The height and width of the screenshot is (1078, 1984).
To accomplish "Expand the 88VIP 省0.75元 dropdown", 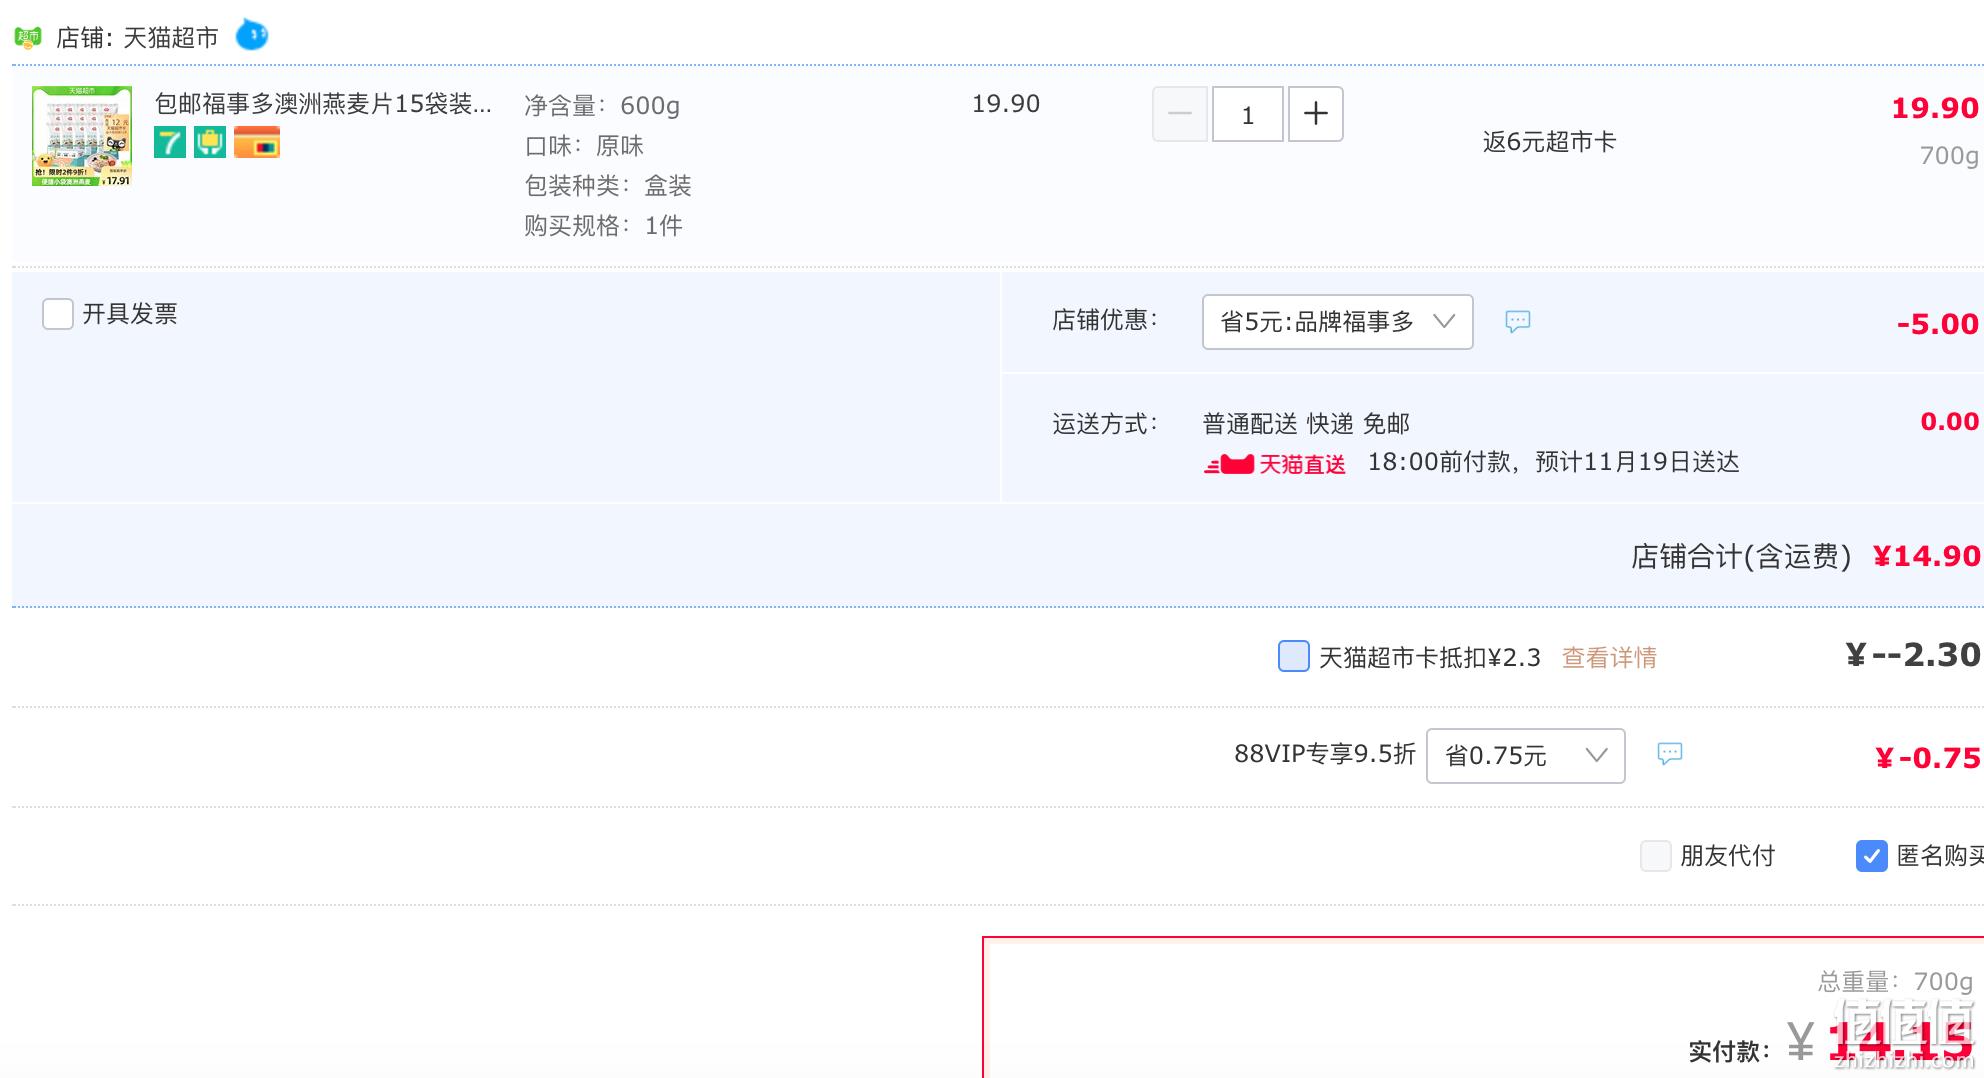I will coord(1526,756).
